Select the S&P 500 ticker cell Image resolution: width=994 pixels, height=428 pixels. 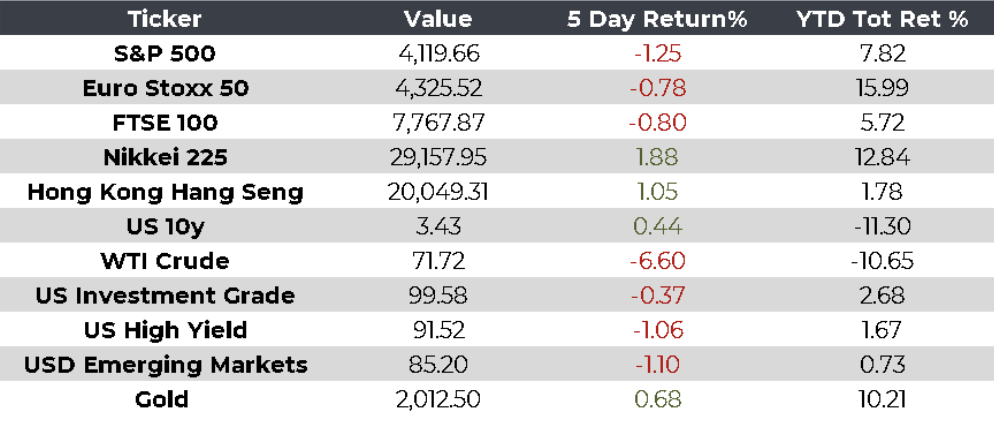tap(165, 53)
